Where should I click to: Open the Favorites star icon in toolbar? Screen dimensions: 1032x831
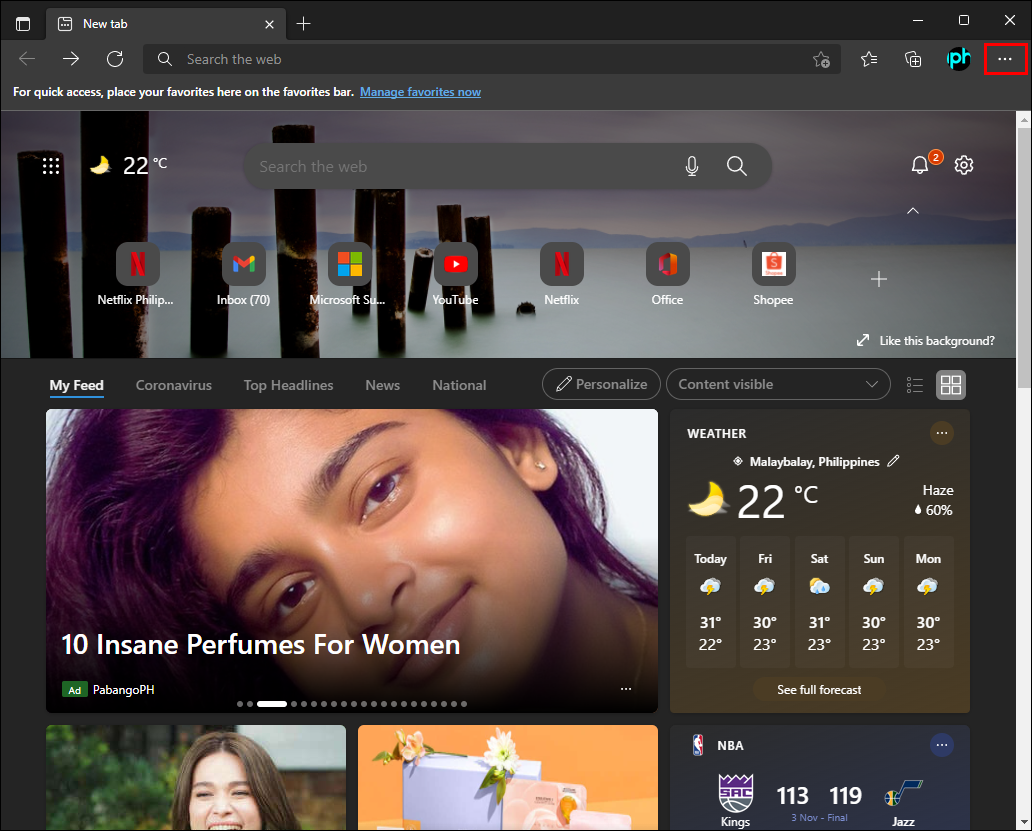[869, 59]
